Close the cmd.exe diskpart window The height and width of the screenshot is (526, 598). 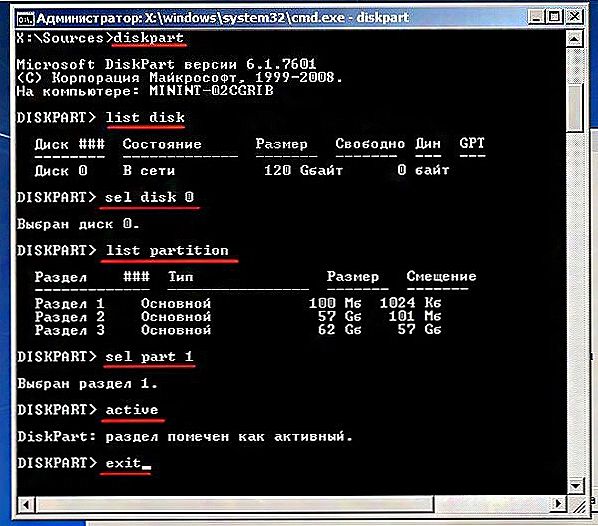pyautogui.click(x=574, y=17)
